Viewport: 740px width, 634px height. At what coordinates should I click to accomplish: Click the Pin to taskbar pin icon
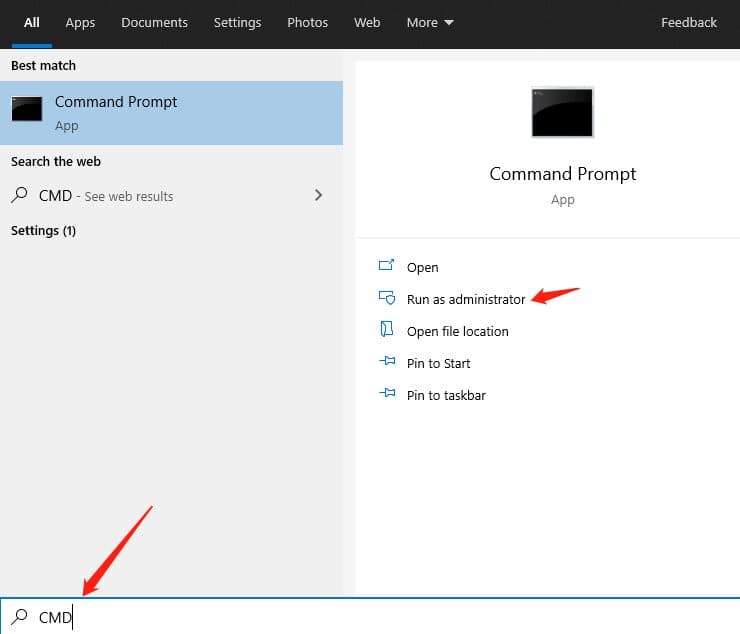pos(387,393)
